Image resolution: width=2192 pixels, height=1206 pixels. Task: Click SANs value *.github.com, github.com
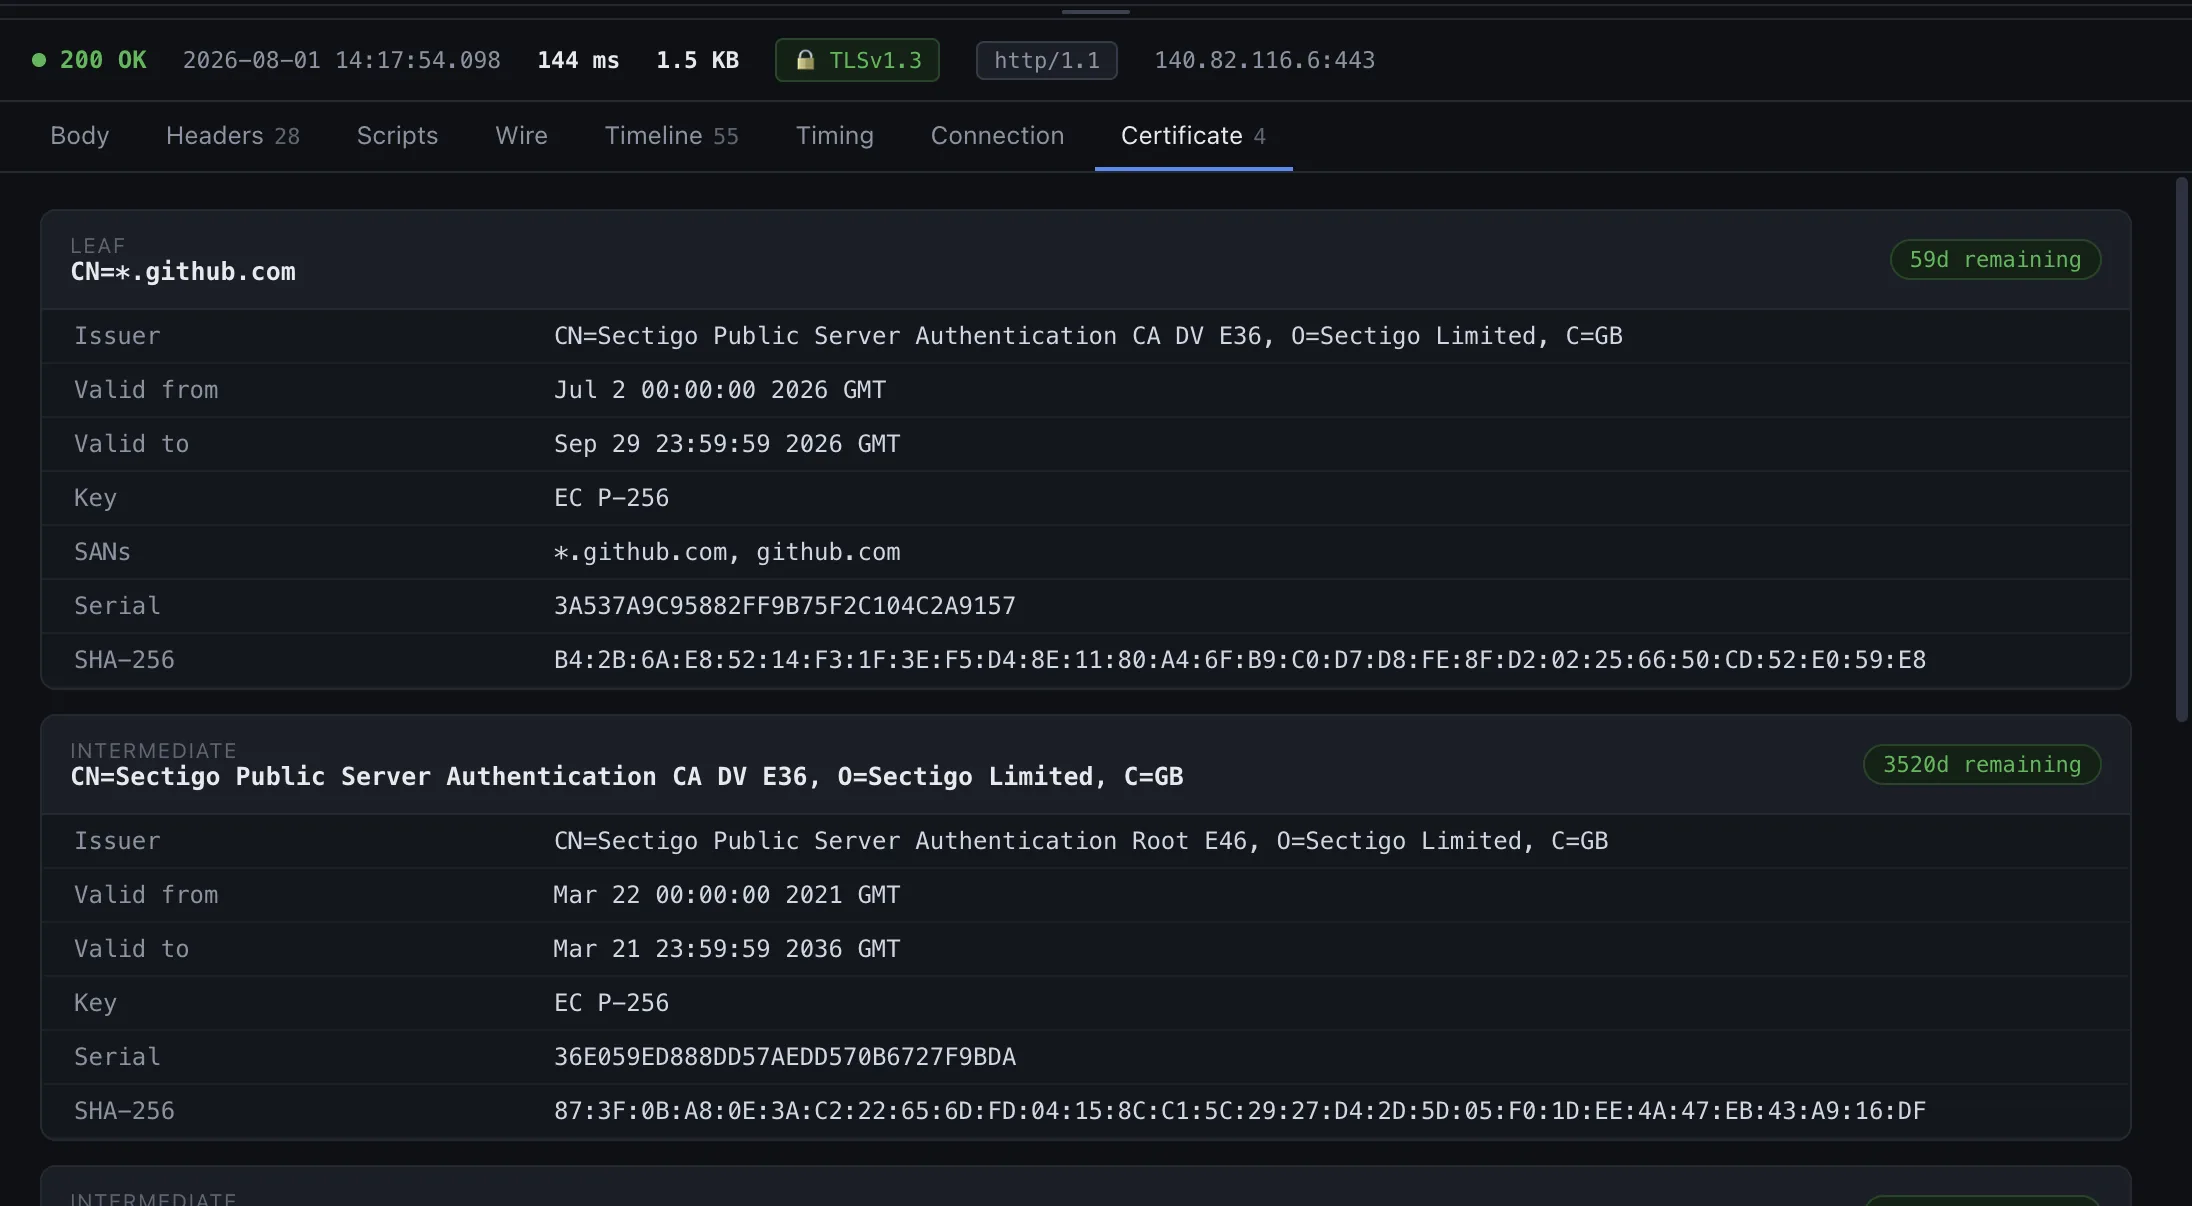click(x=727, y=552)
